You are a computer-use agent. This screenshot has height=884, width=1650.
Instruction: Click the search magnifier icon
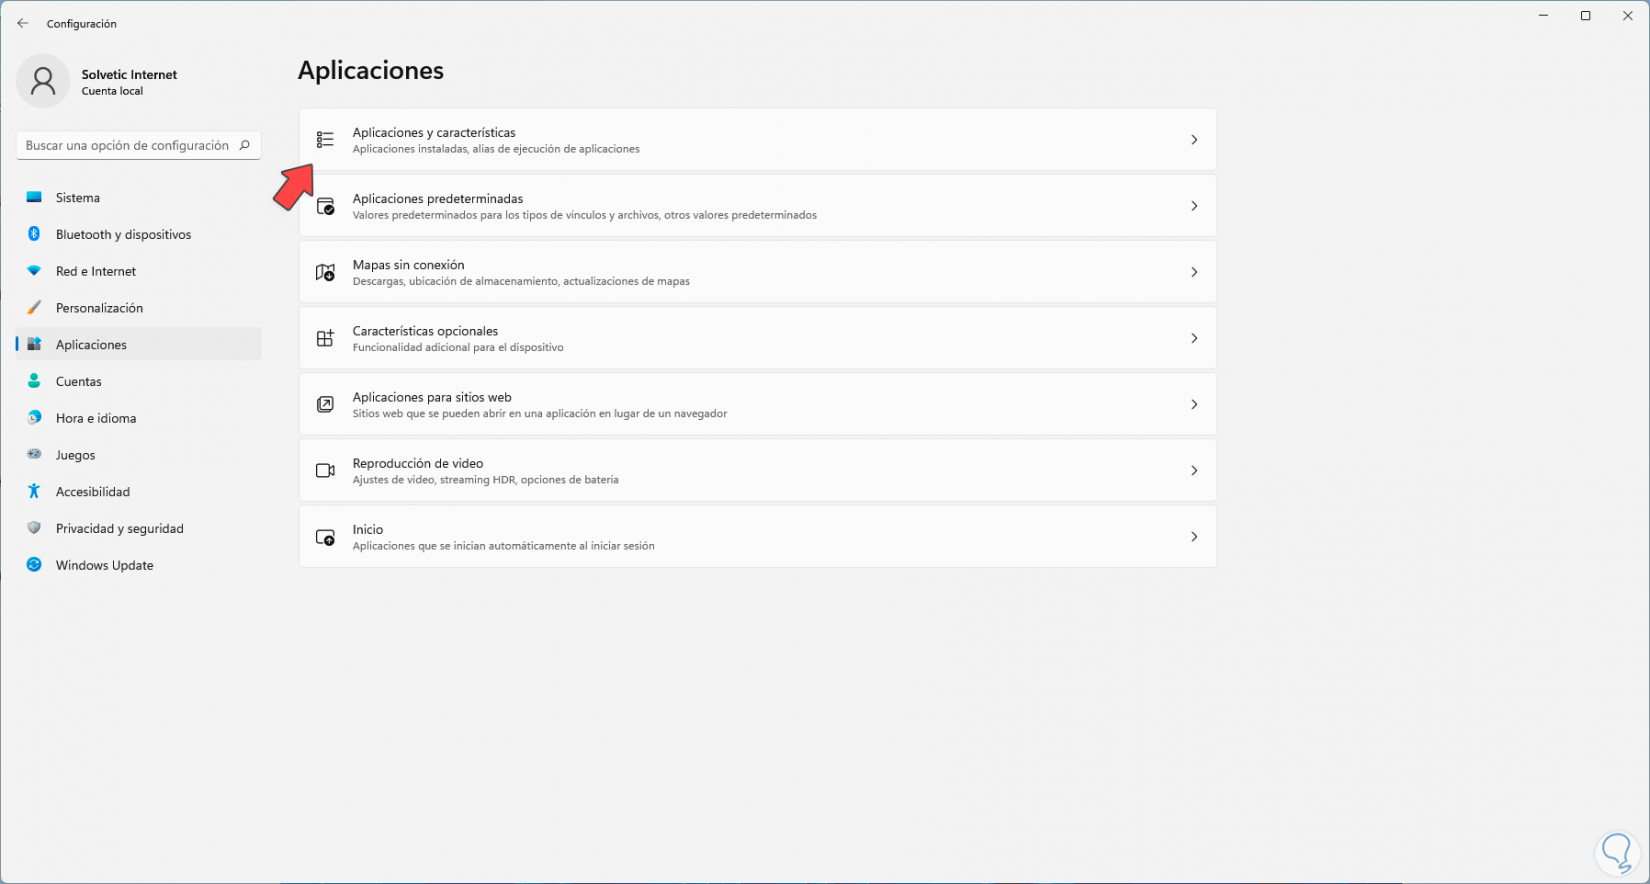[x=244, y=145]
